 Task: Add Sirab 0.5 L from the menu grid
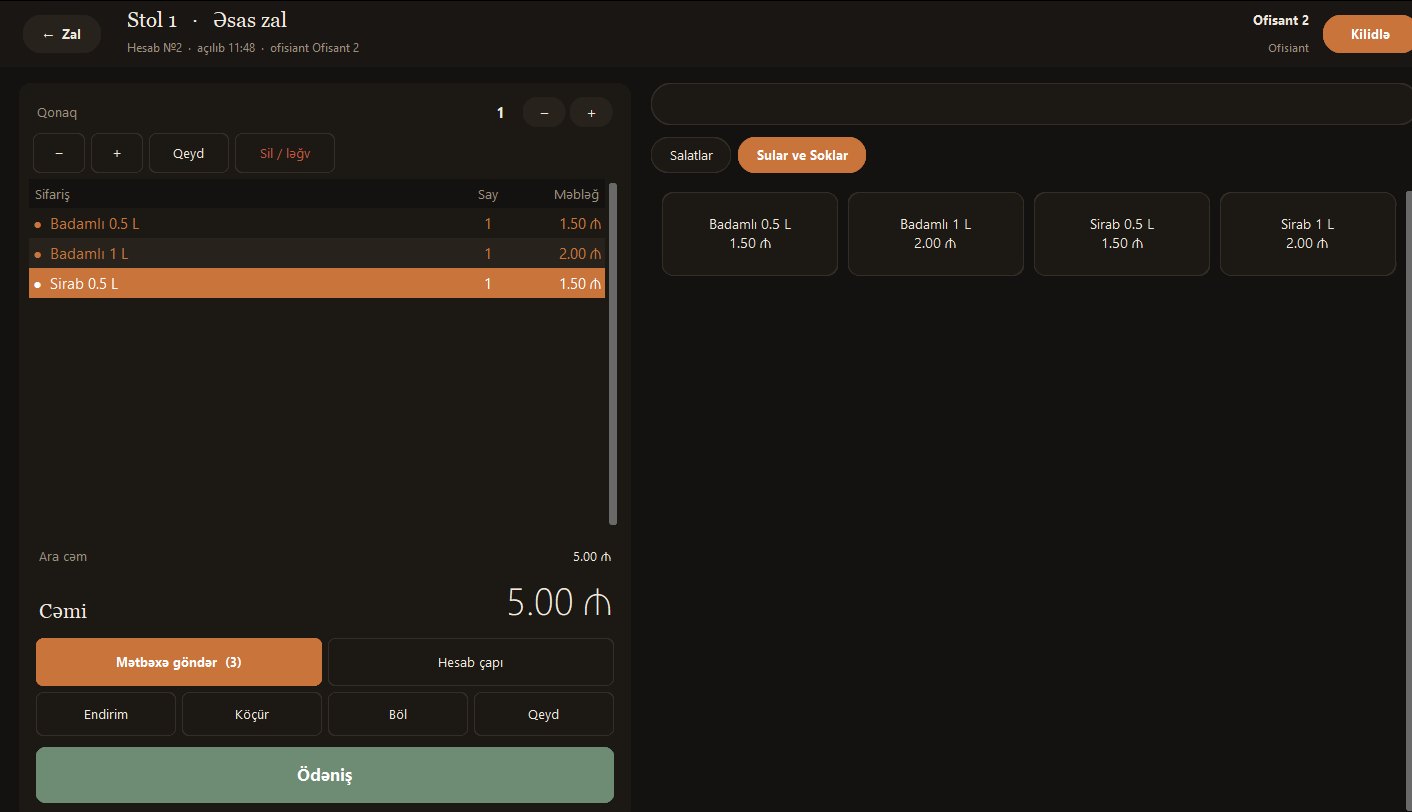pyautogui.click(x=1122, y=234)
